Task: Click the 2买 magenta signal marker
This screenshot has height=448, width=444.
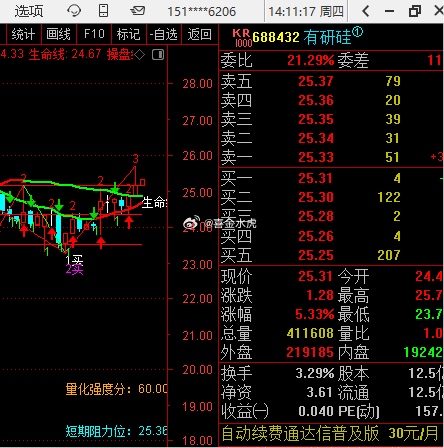Action: tap(74, 269)
